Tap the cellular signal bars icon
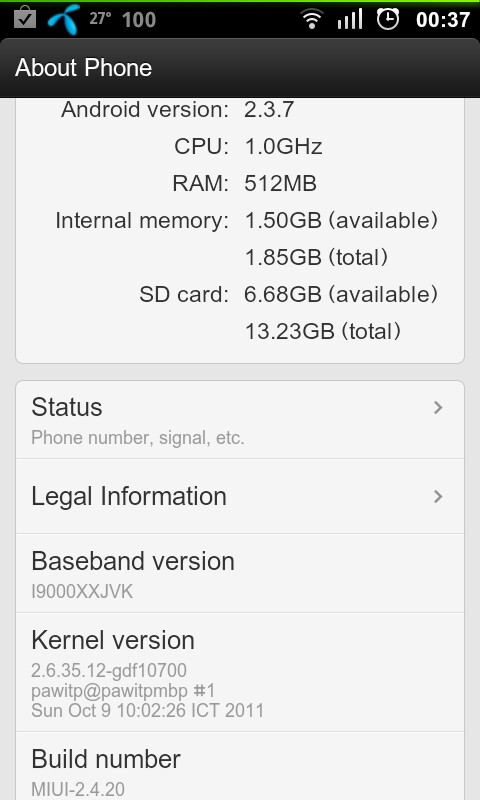The height and width of the screenshot is (800, 480). click(350, 19)
